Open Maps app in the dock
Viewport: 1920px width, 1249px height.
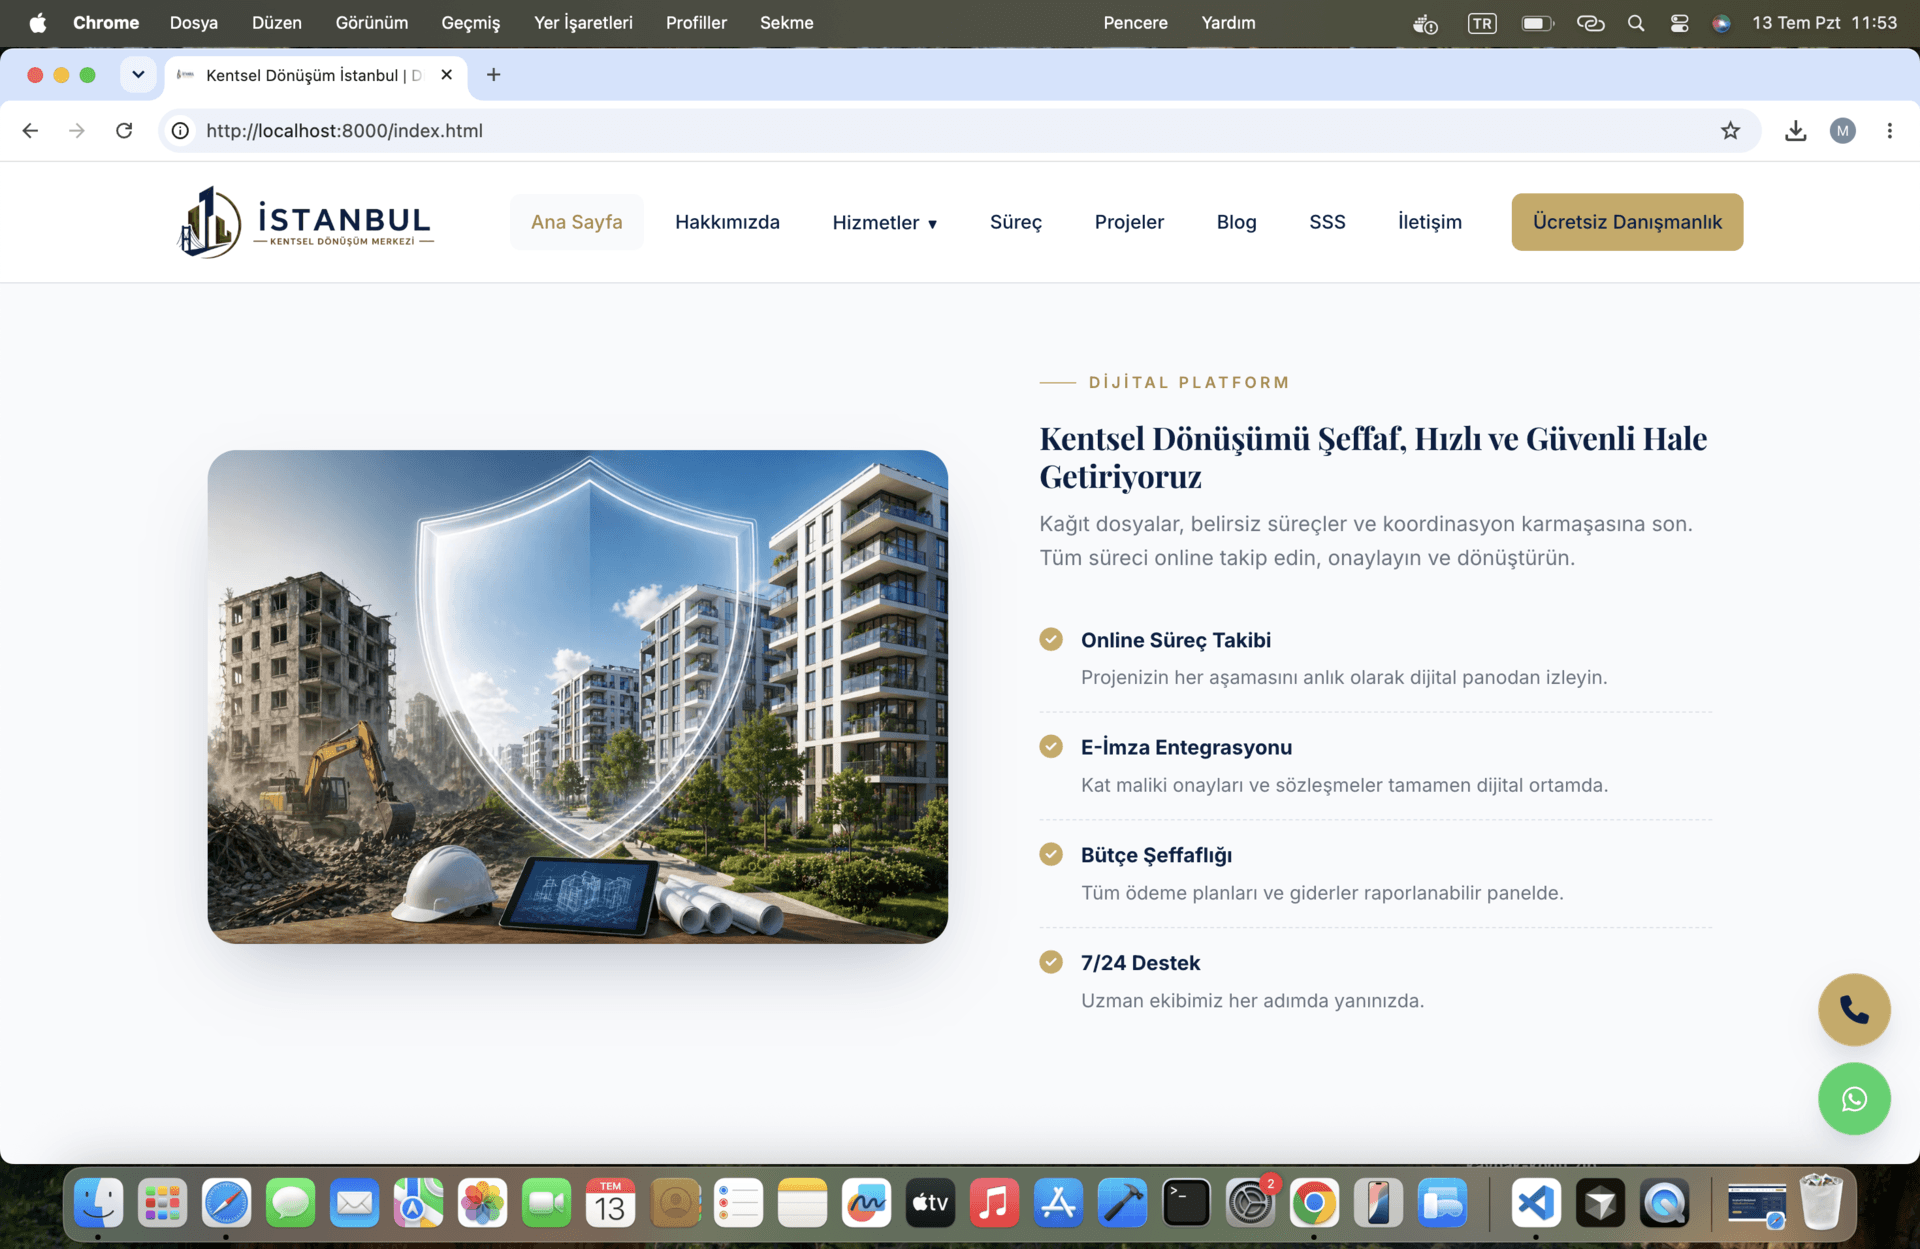pyautogui.click(x=418, y=1203)
